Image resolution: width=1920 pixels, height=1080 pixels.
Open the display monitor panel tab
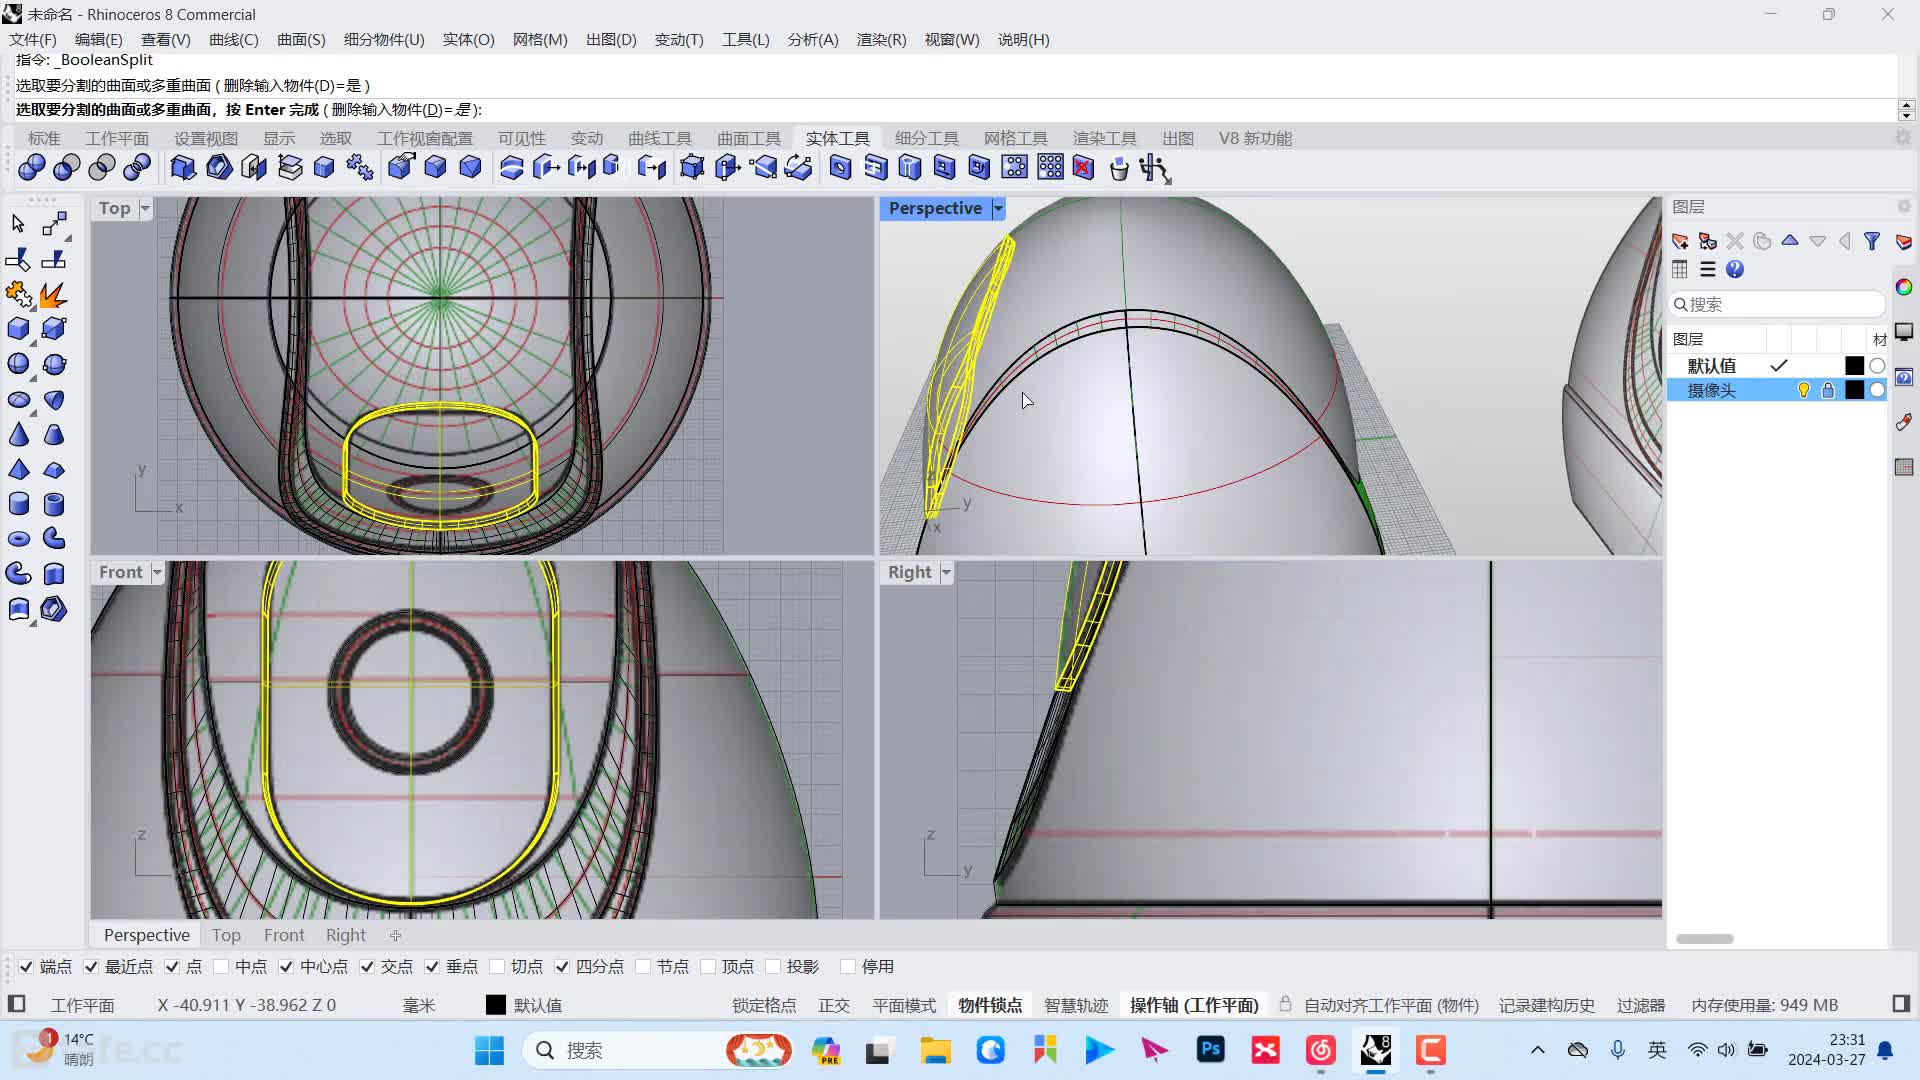(1904, 332)
